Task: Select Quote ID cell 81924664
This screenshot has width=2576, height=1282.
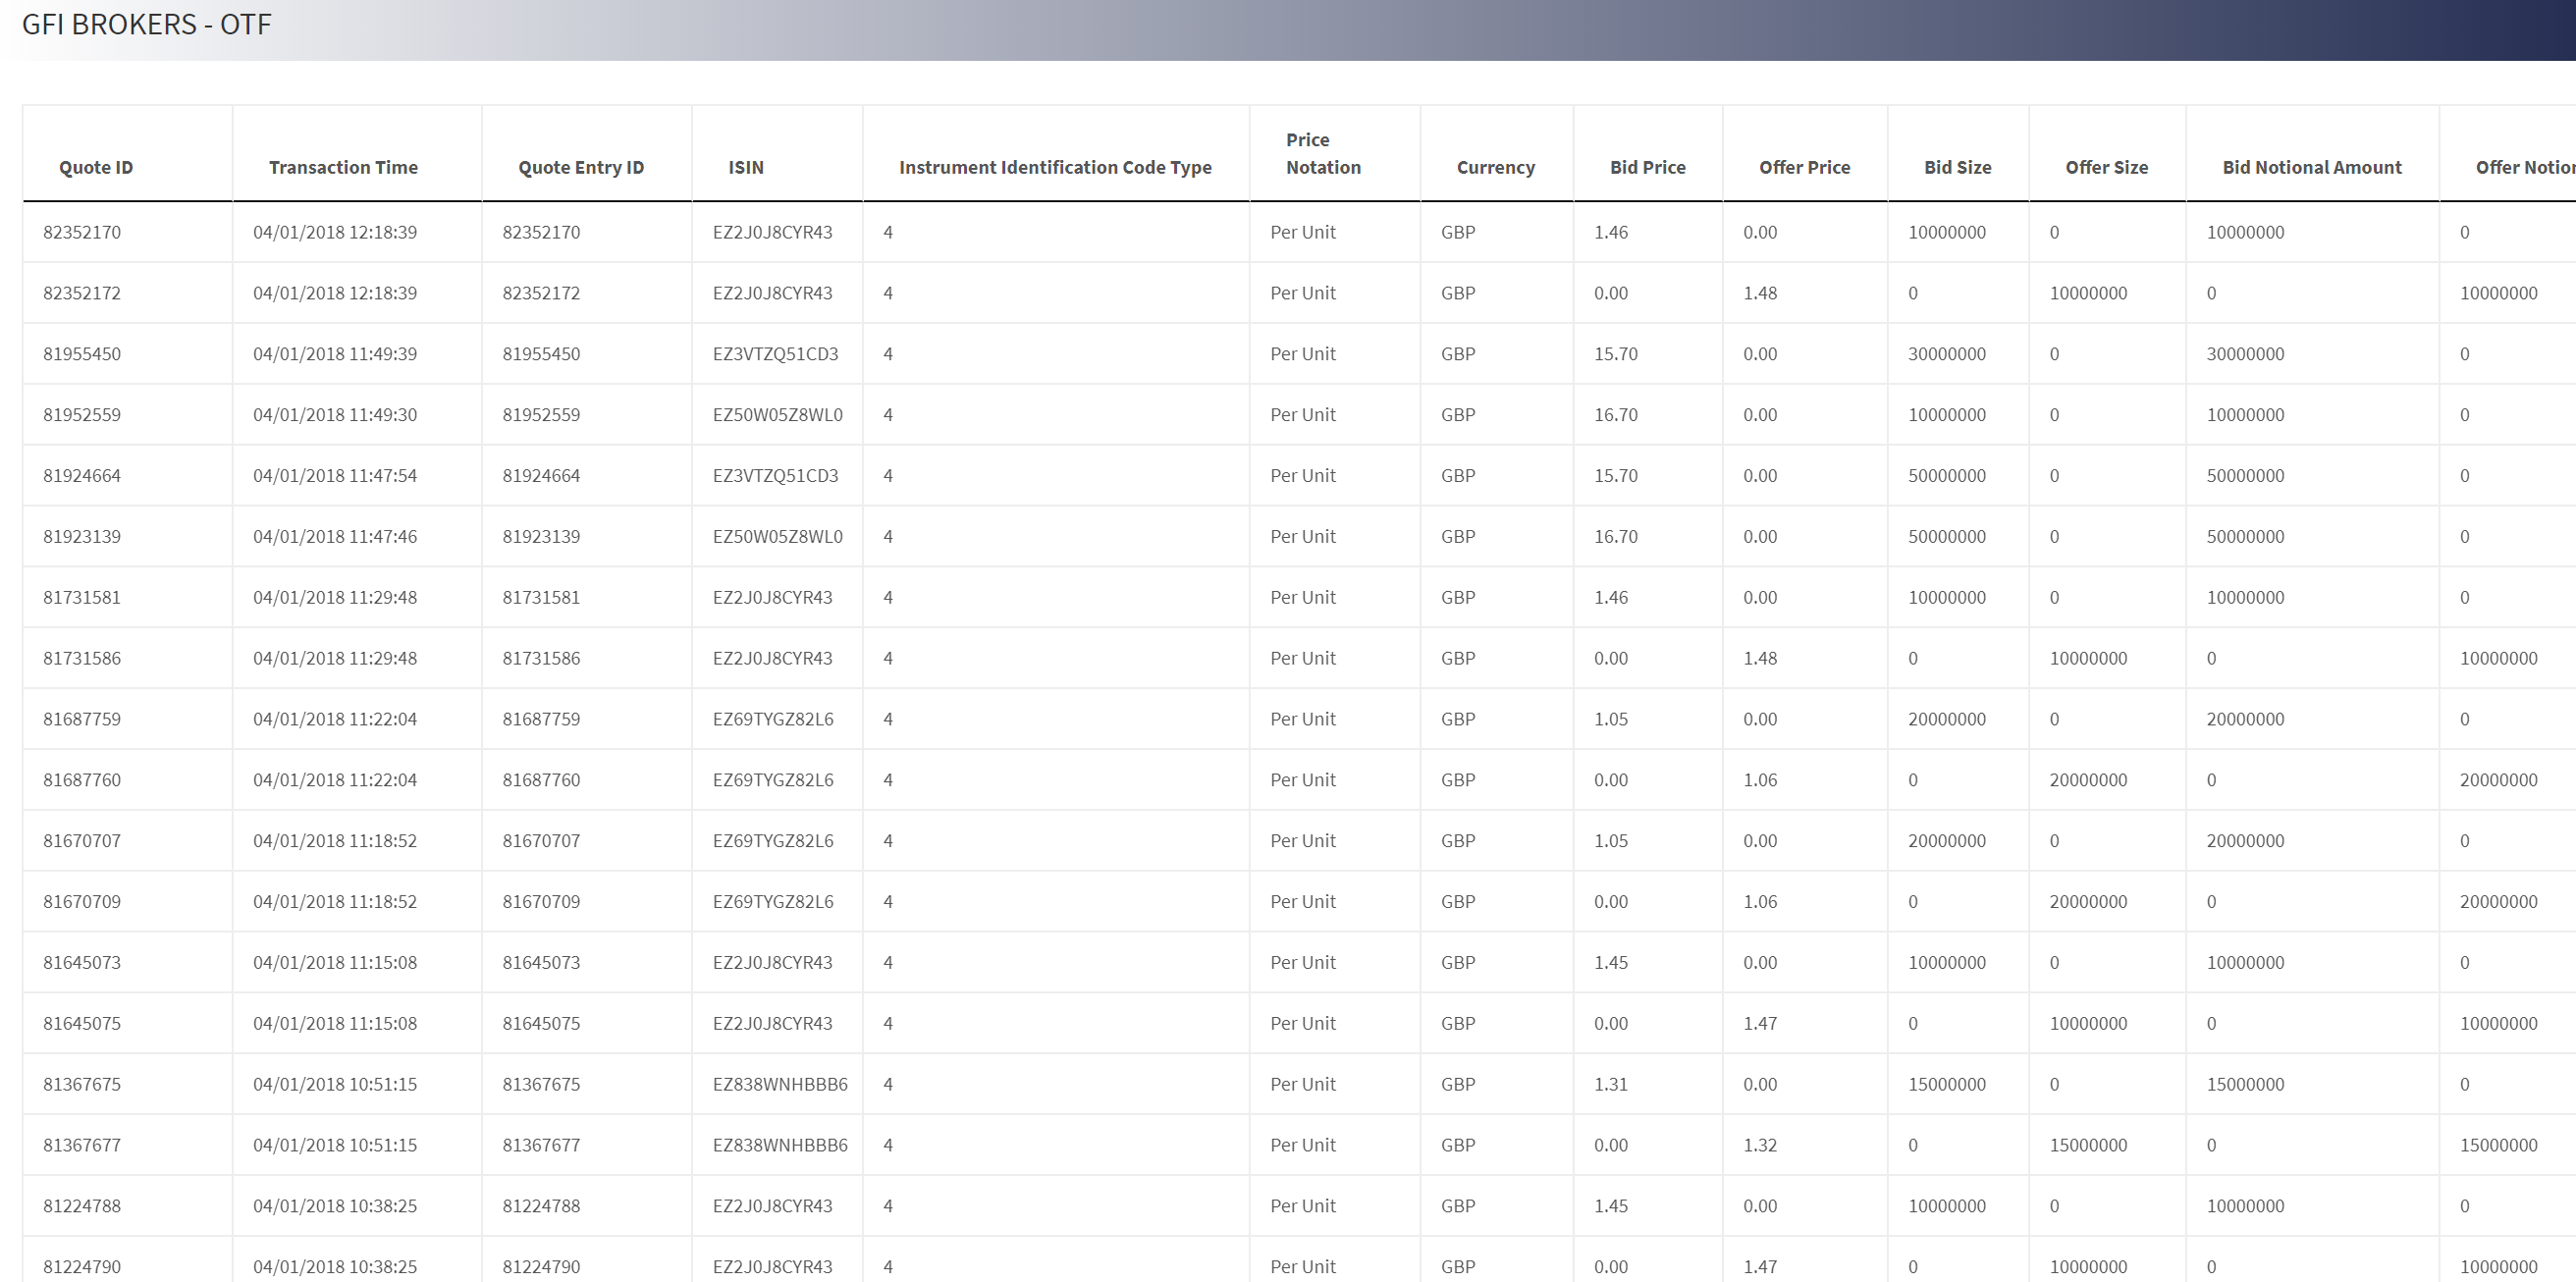Action: pyautogui.click(x=82, y=476)
